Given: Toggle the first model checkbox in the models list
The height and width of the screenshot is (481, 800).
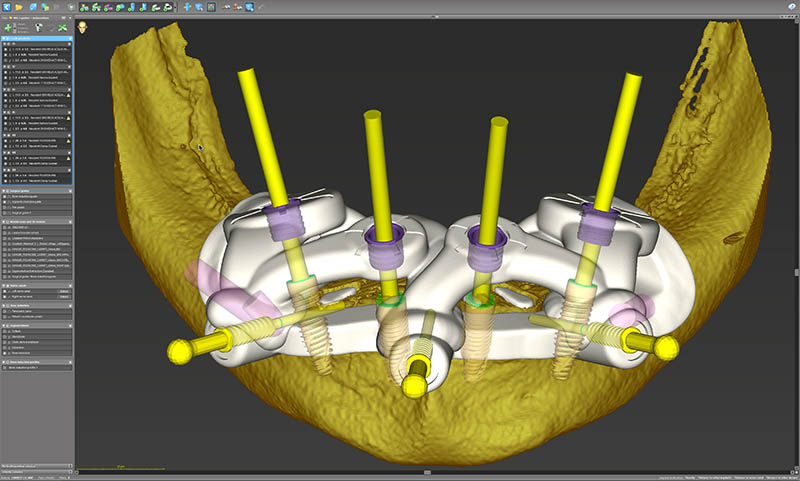Looking at the screenshot, I should pos(6,227).
